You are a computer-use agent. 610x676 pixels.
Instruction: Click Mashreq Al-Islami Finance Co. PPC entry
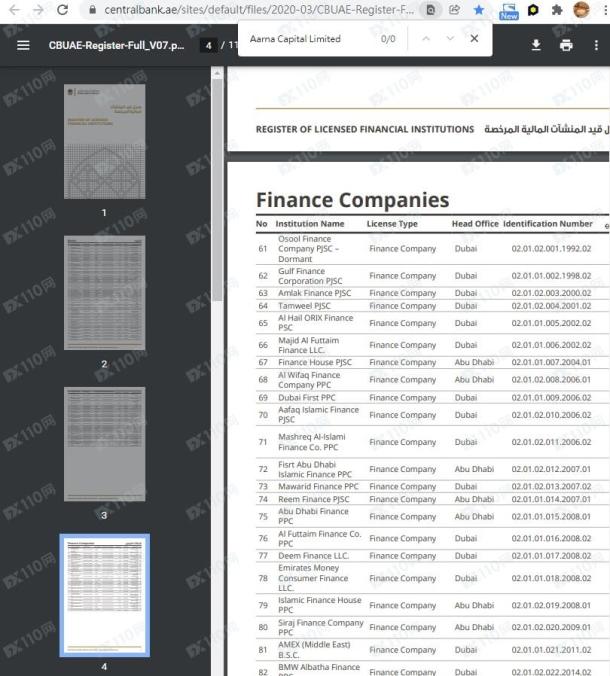pyautogui.click(x=312, y=442)
